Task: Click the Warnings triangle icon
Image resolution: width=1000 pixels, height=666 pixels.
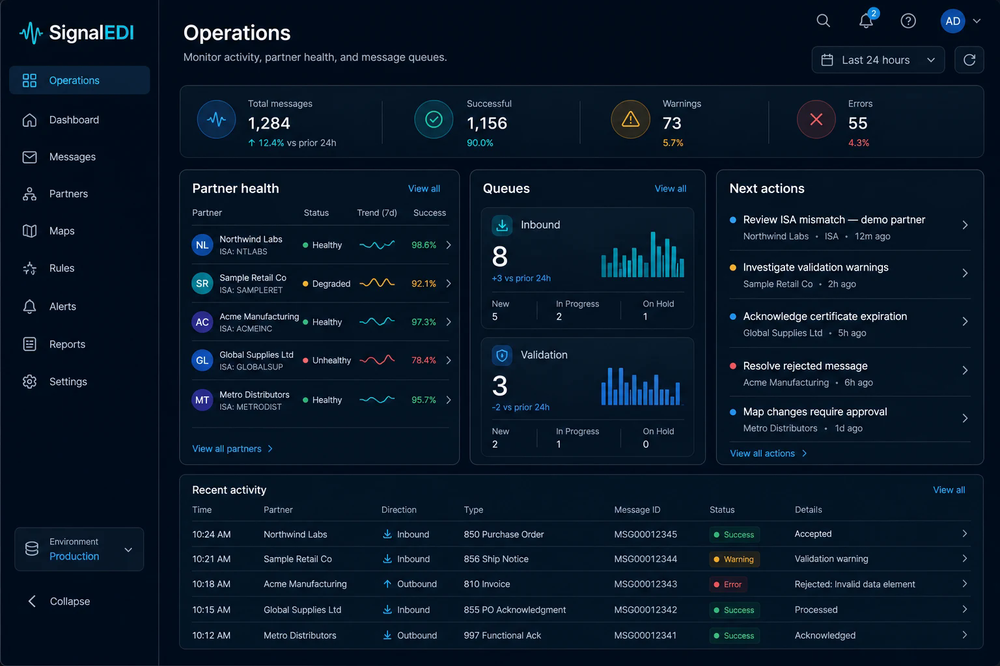Action: [x=630, y=119]
